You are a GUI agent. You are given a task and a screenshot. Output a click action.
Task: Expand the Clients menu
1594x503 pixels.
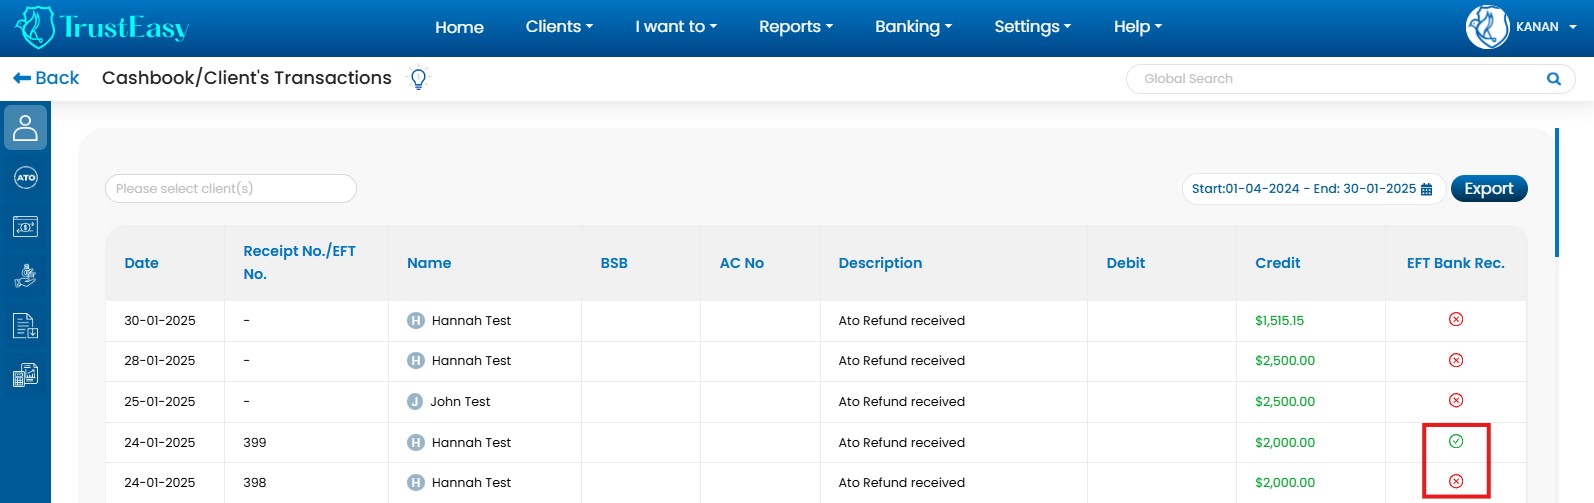pyautogui.click(x=559, y=27)
